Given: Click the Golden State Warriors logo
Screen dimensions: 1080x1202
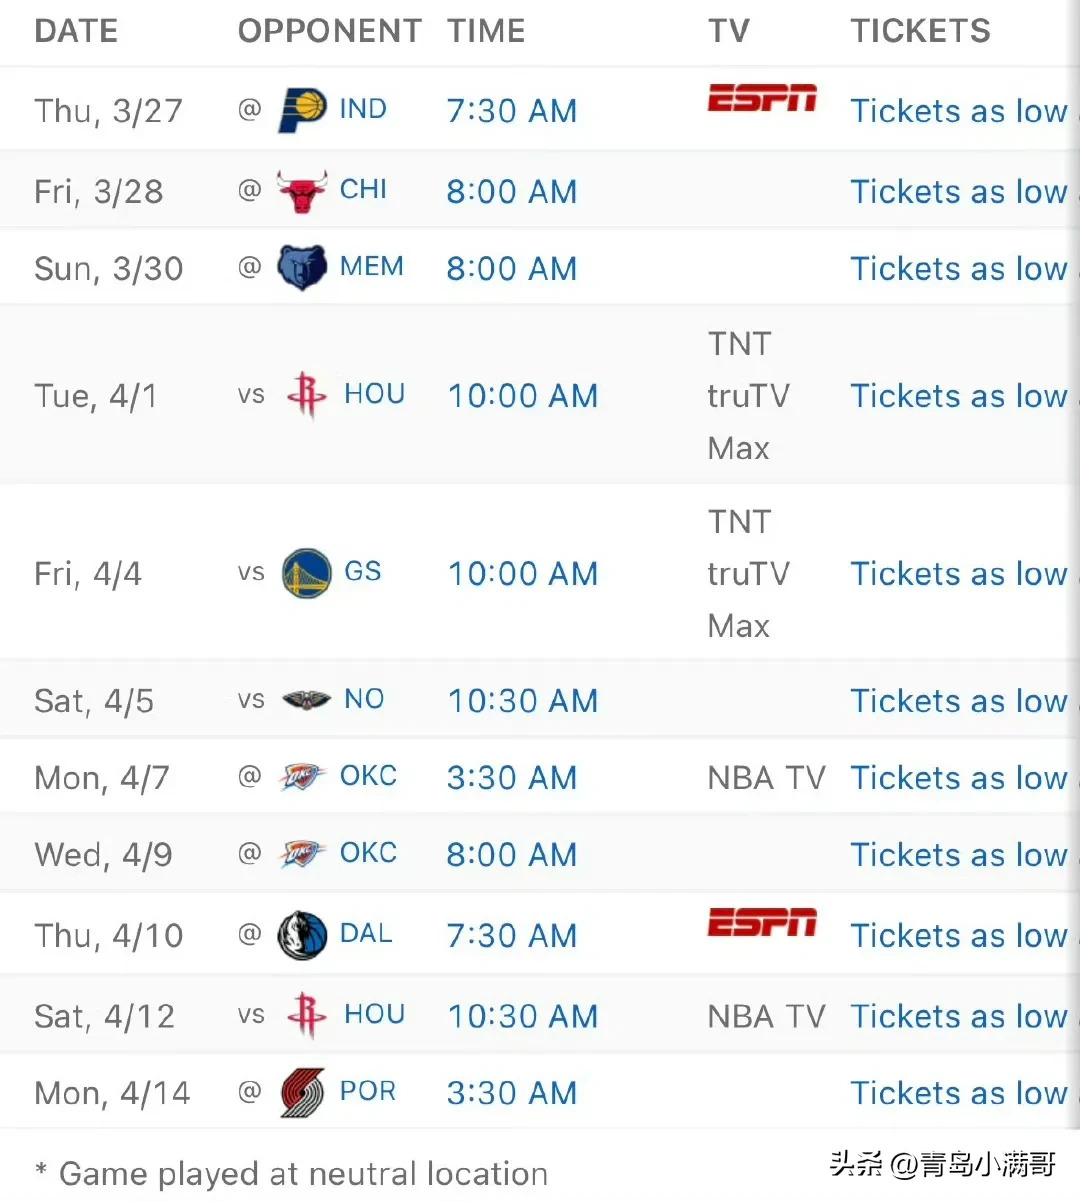Looking at the screenshot, I should point(306,573).
